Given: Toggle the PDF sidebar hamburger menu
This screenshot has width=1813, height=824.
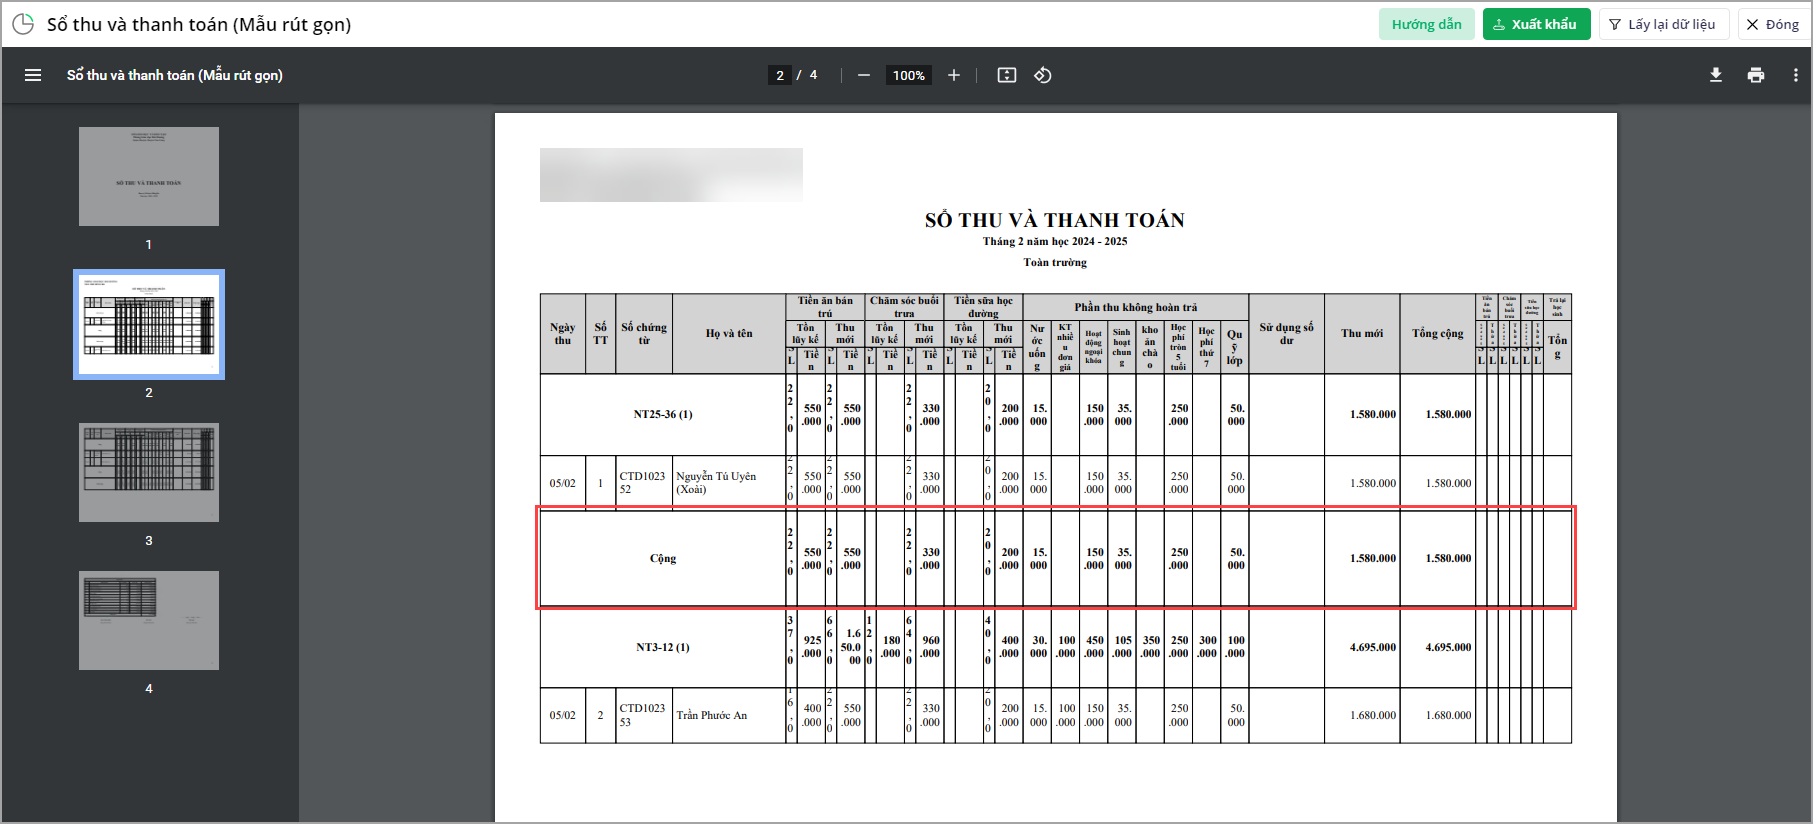Looking at the screenshot, I should 33,75.
